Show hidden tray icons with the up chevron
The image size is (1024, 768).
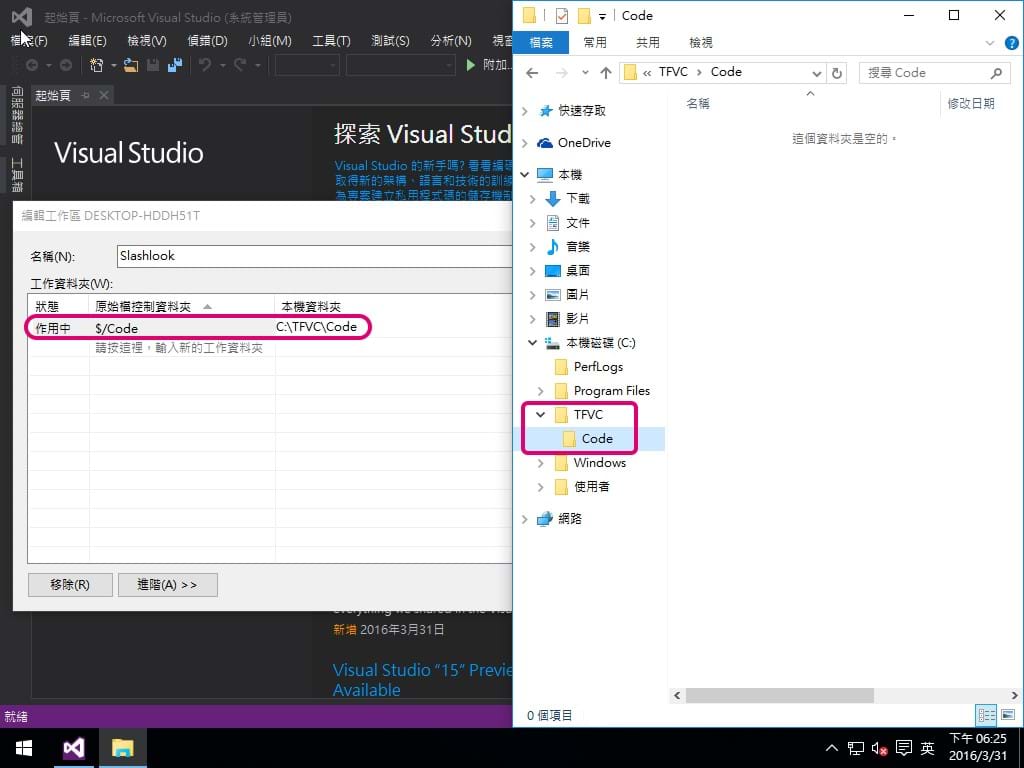[831, 748]
